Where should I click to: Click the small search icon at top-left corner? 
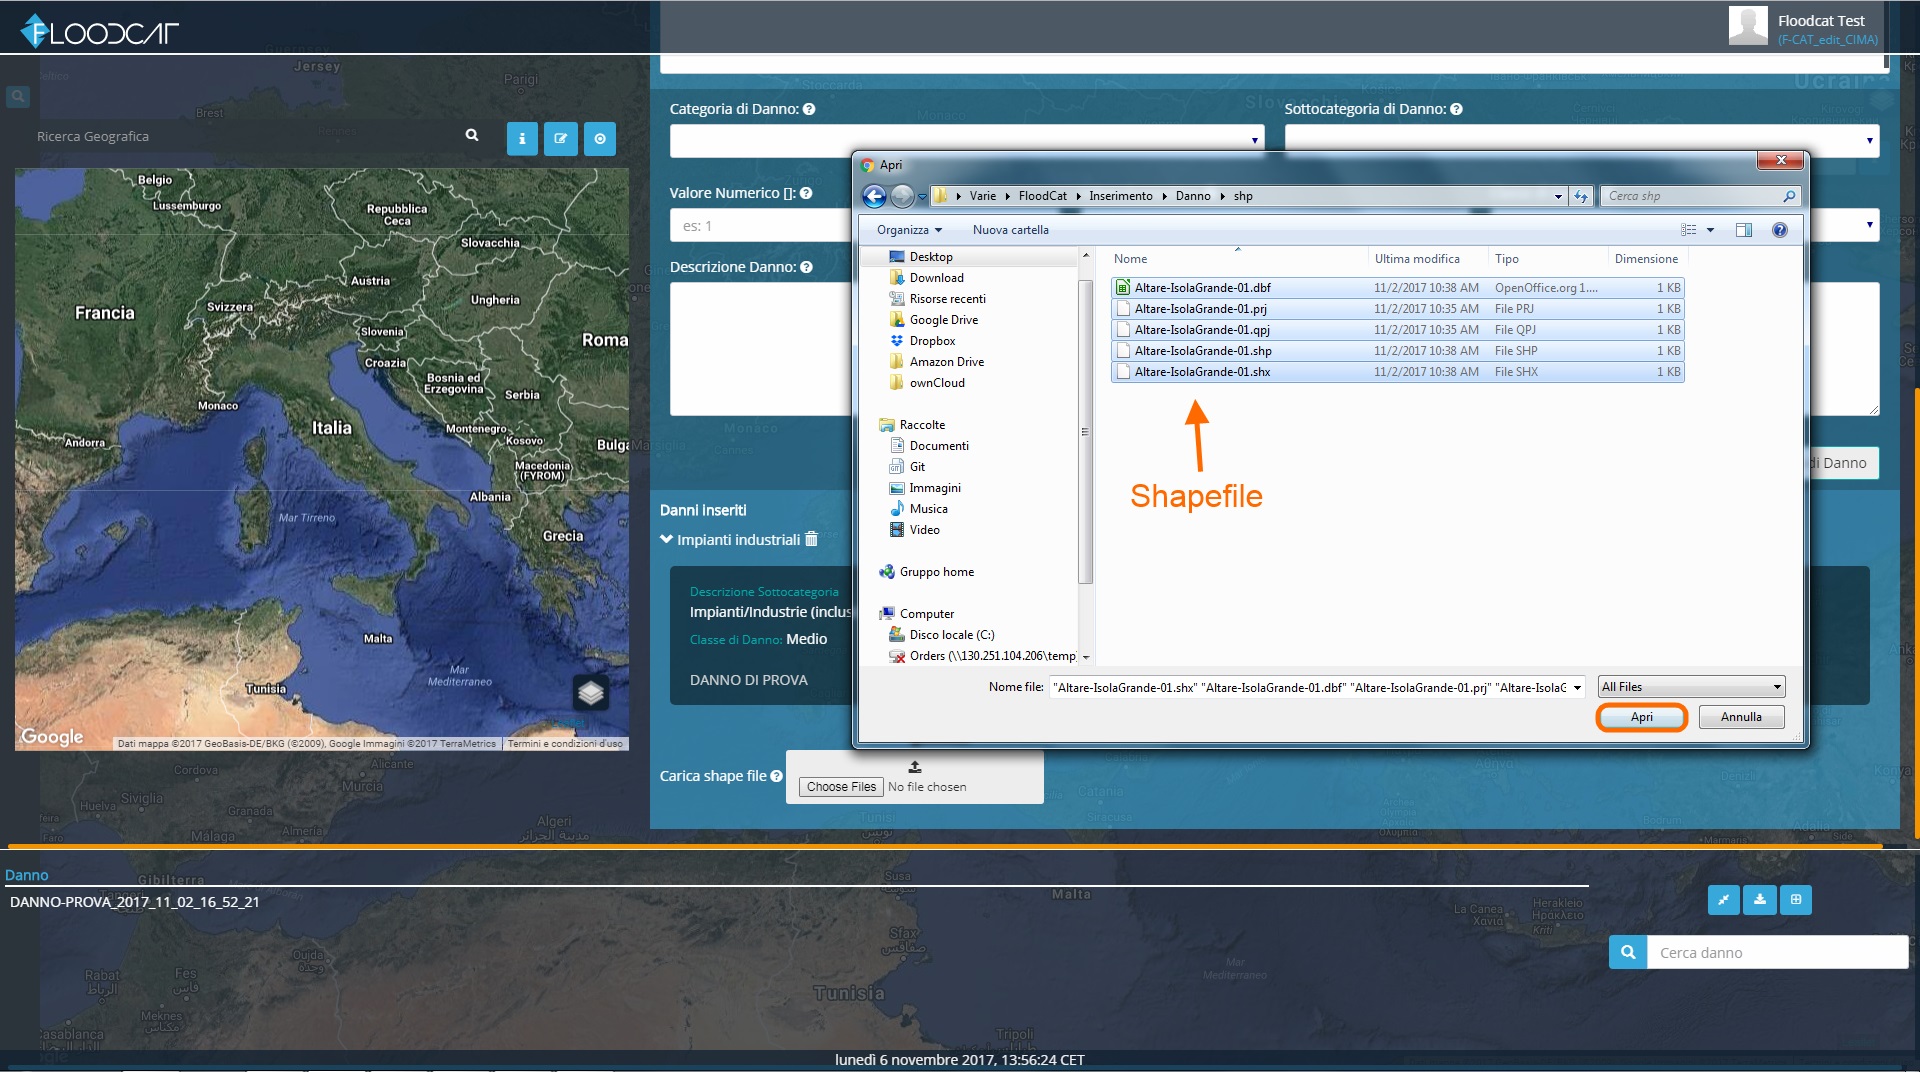(18, 97)
